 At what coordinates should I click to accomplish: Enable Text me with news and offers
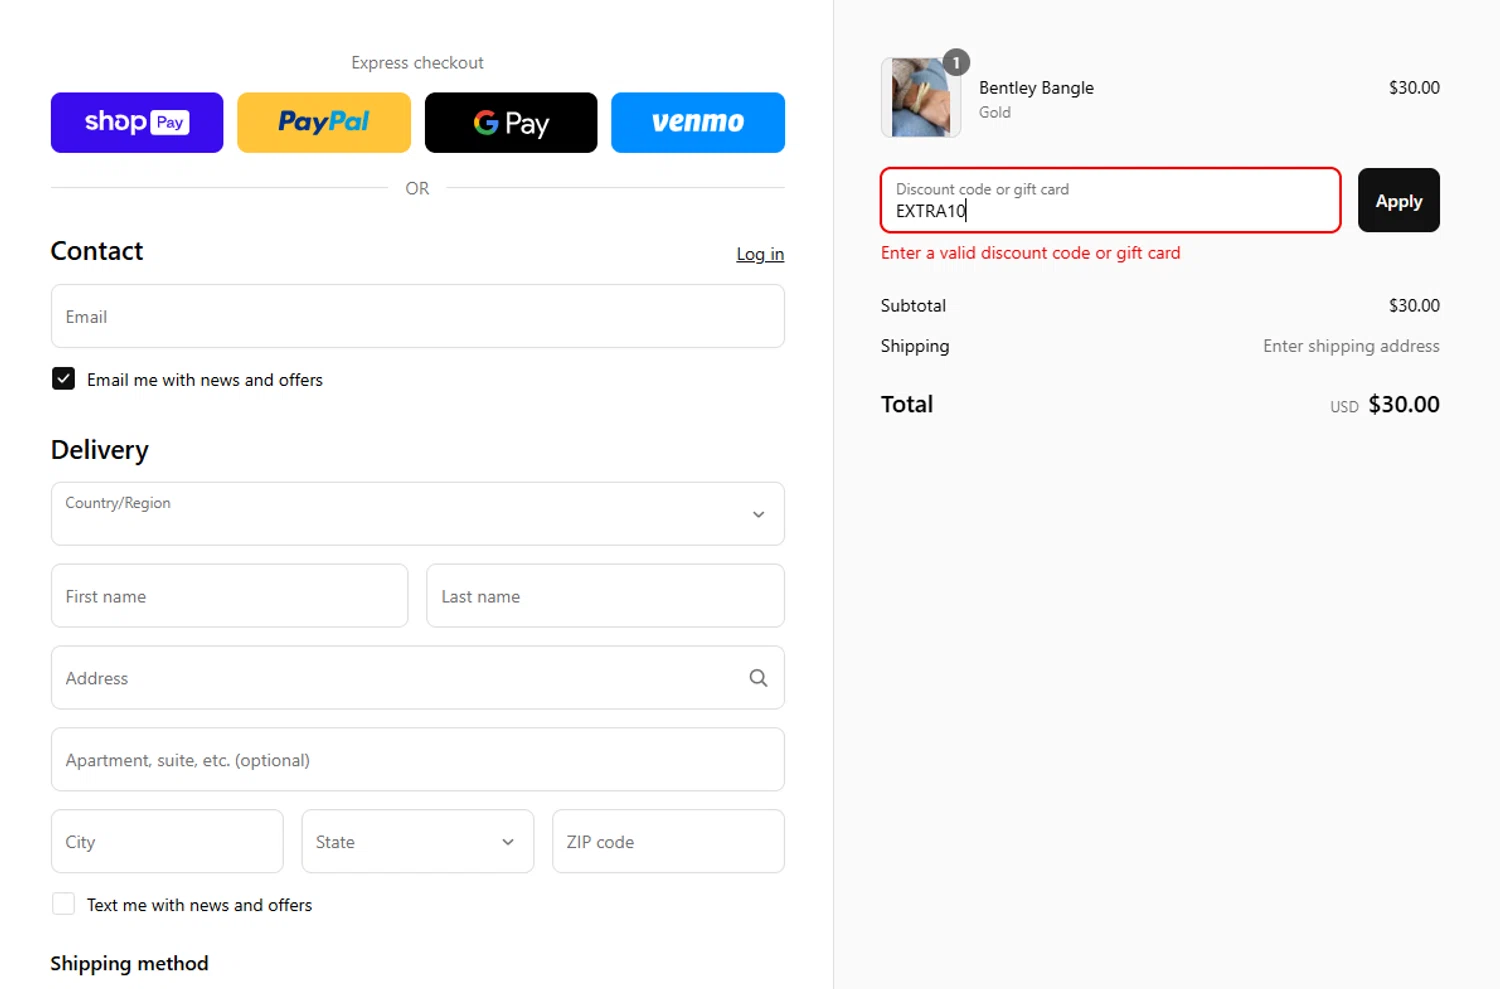click(63, 904)
